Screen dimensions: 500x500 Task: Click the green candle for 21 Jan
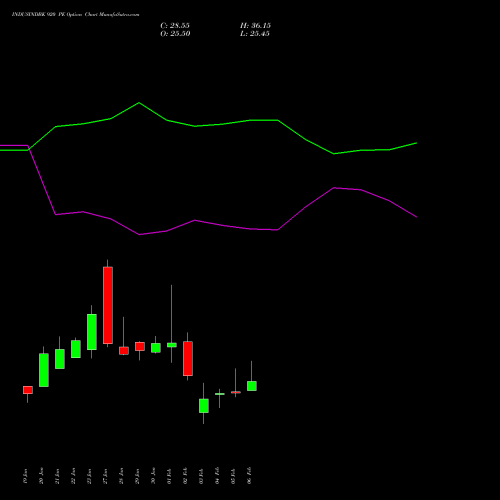(60, 359)
